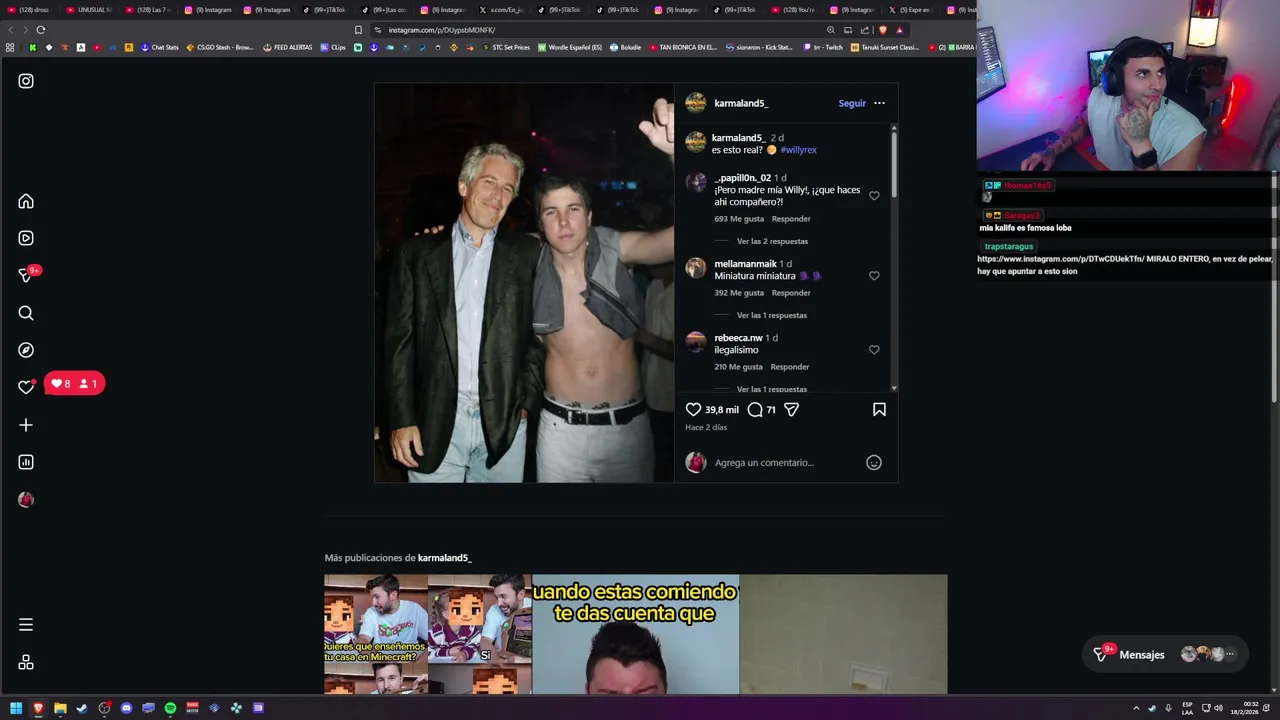Open the post options three-dot menu
The image size is (1280, 720).
(x=879, y=103)
